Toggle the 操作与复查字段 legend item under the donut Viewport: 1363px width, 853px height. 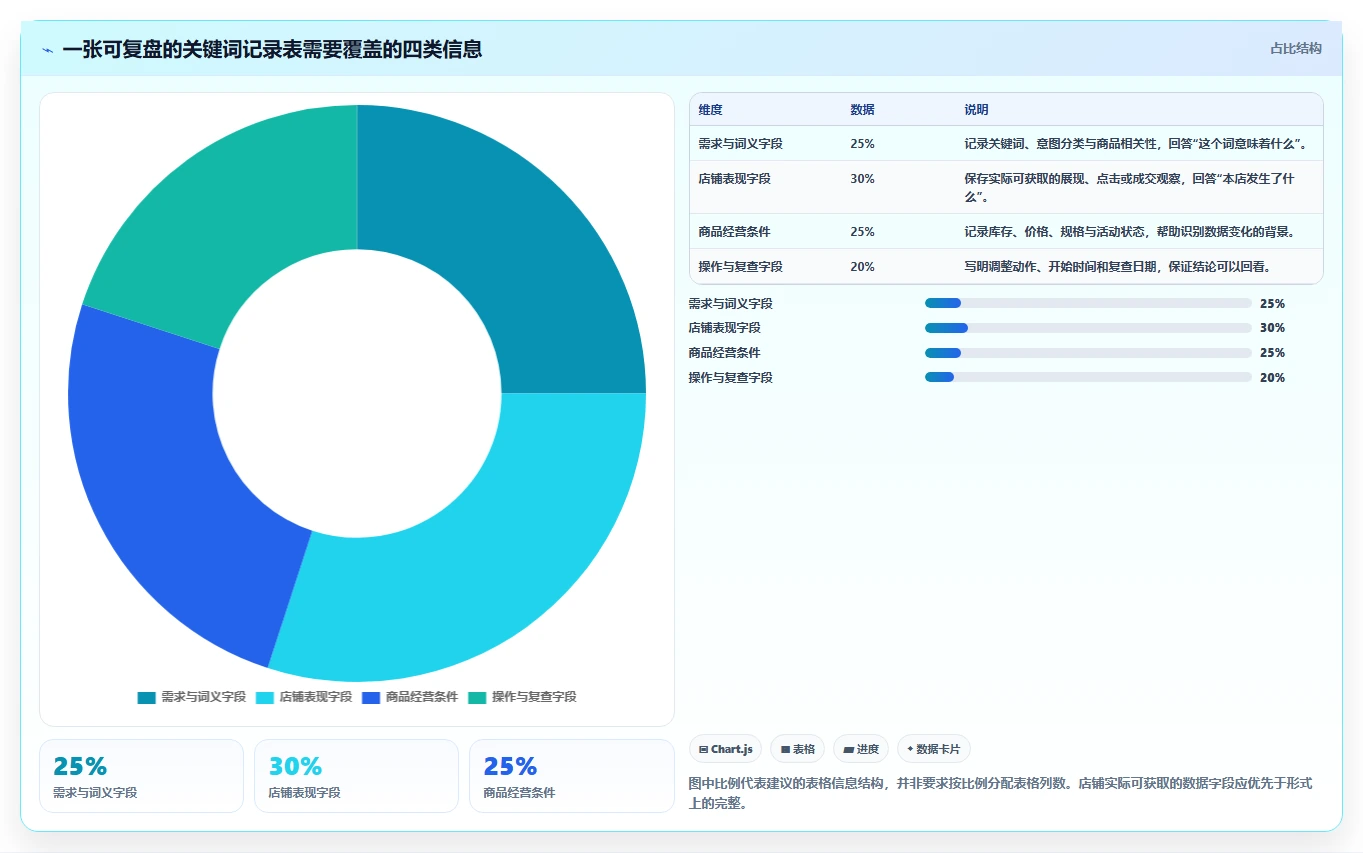522,697
